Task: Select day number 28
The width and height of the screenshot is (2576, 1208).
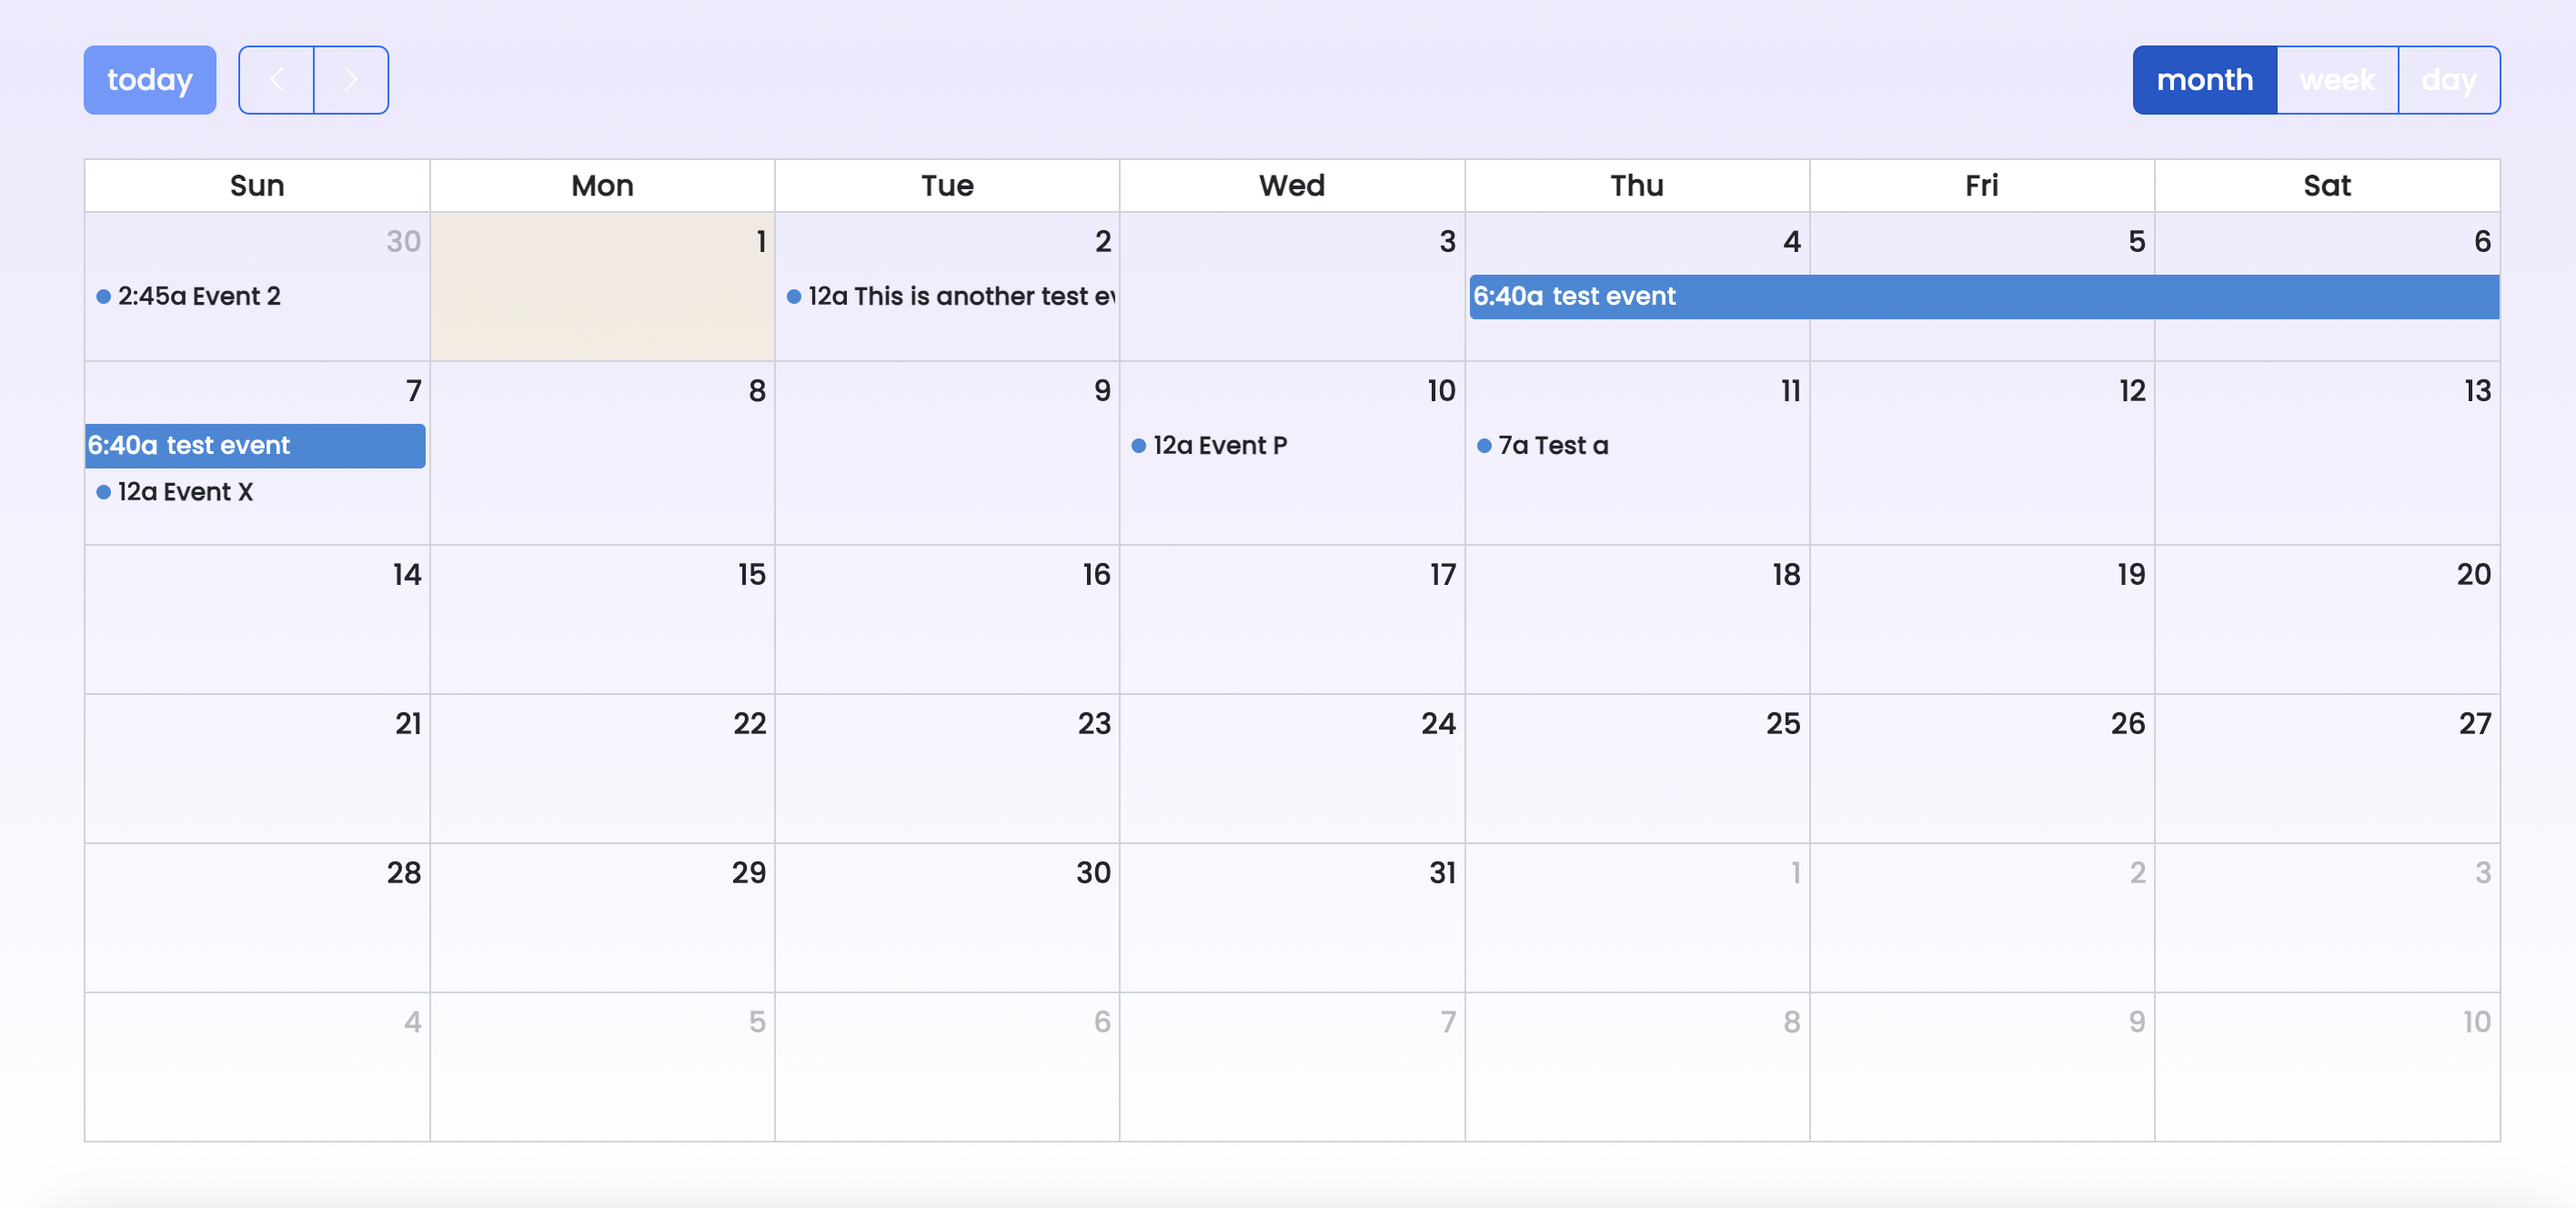Action: click(x=403, y=873)
